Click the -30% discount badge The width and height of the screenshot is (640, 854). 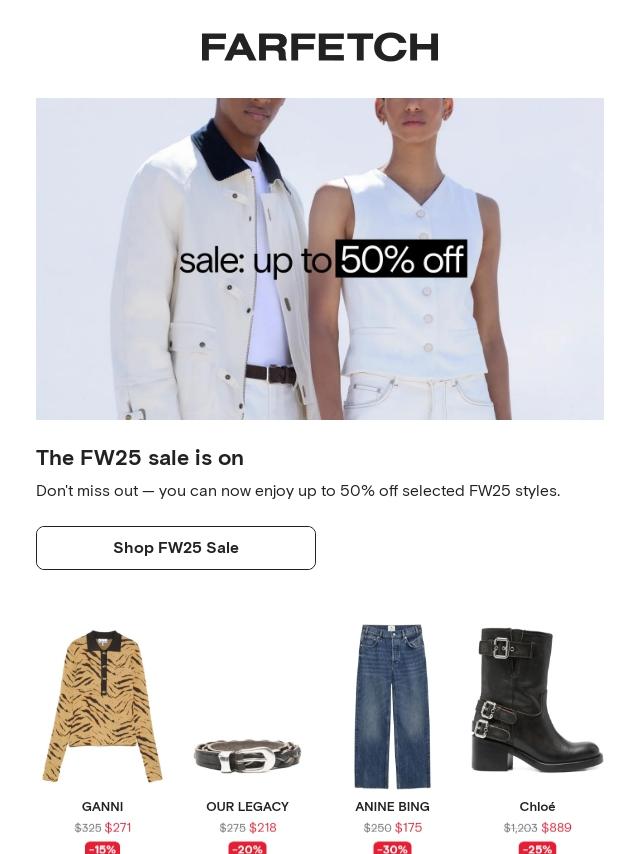pyautogui.click(x=392, y=848)
